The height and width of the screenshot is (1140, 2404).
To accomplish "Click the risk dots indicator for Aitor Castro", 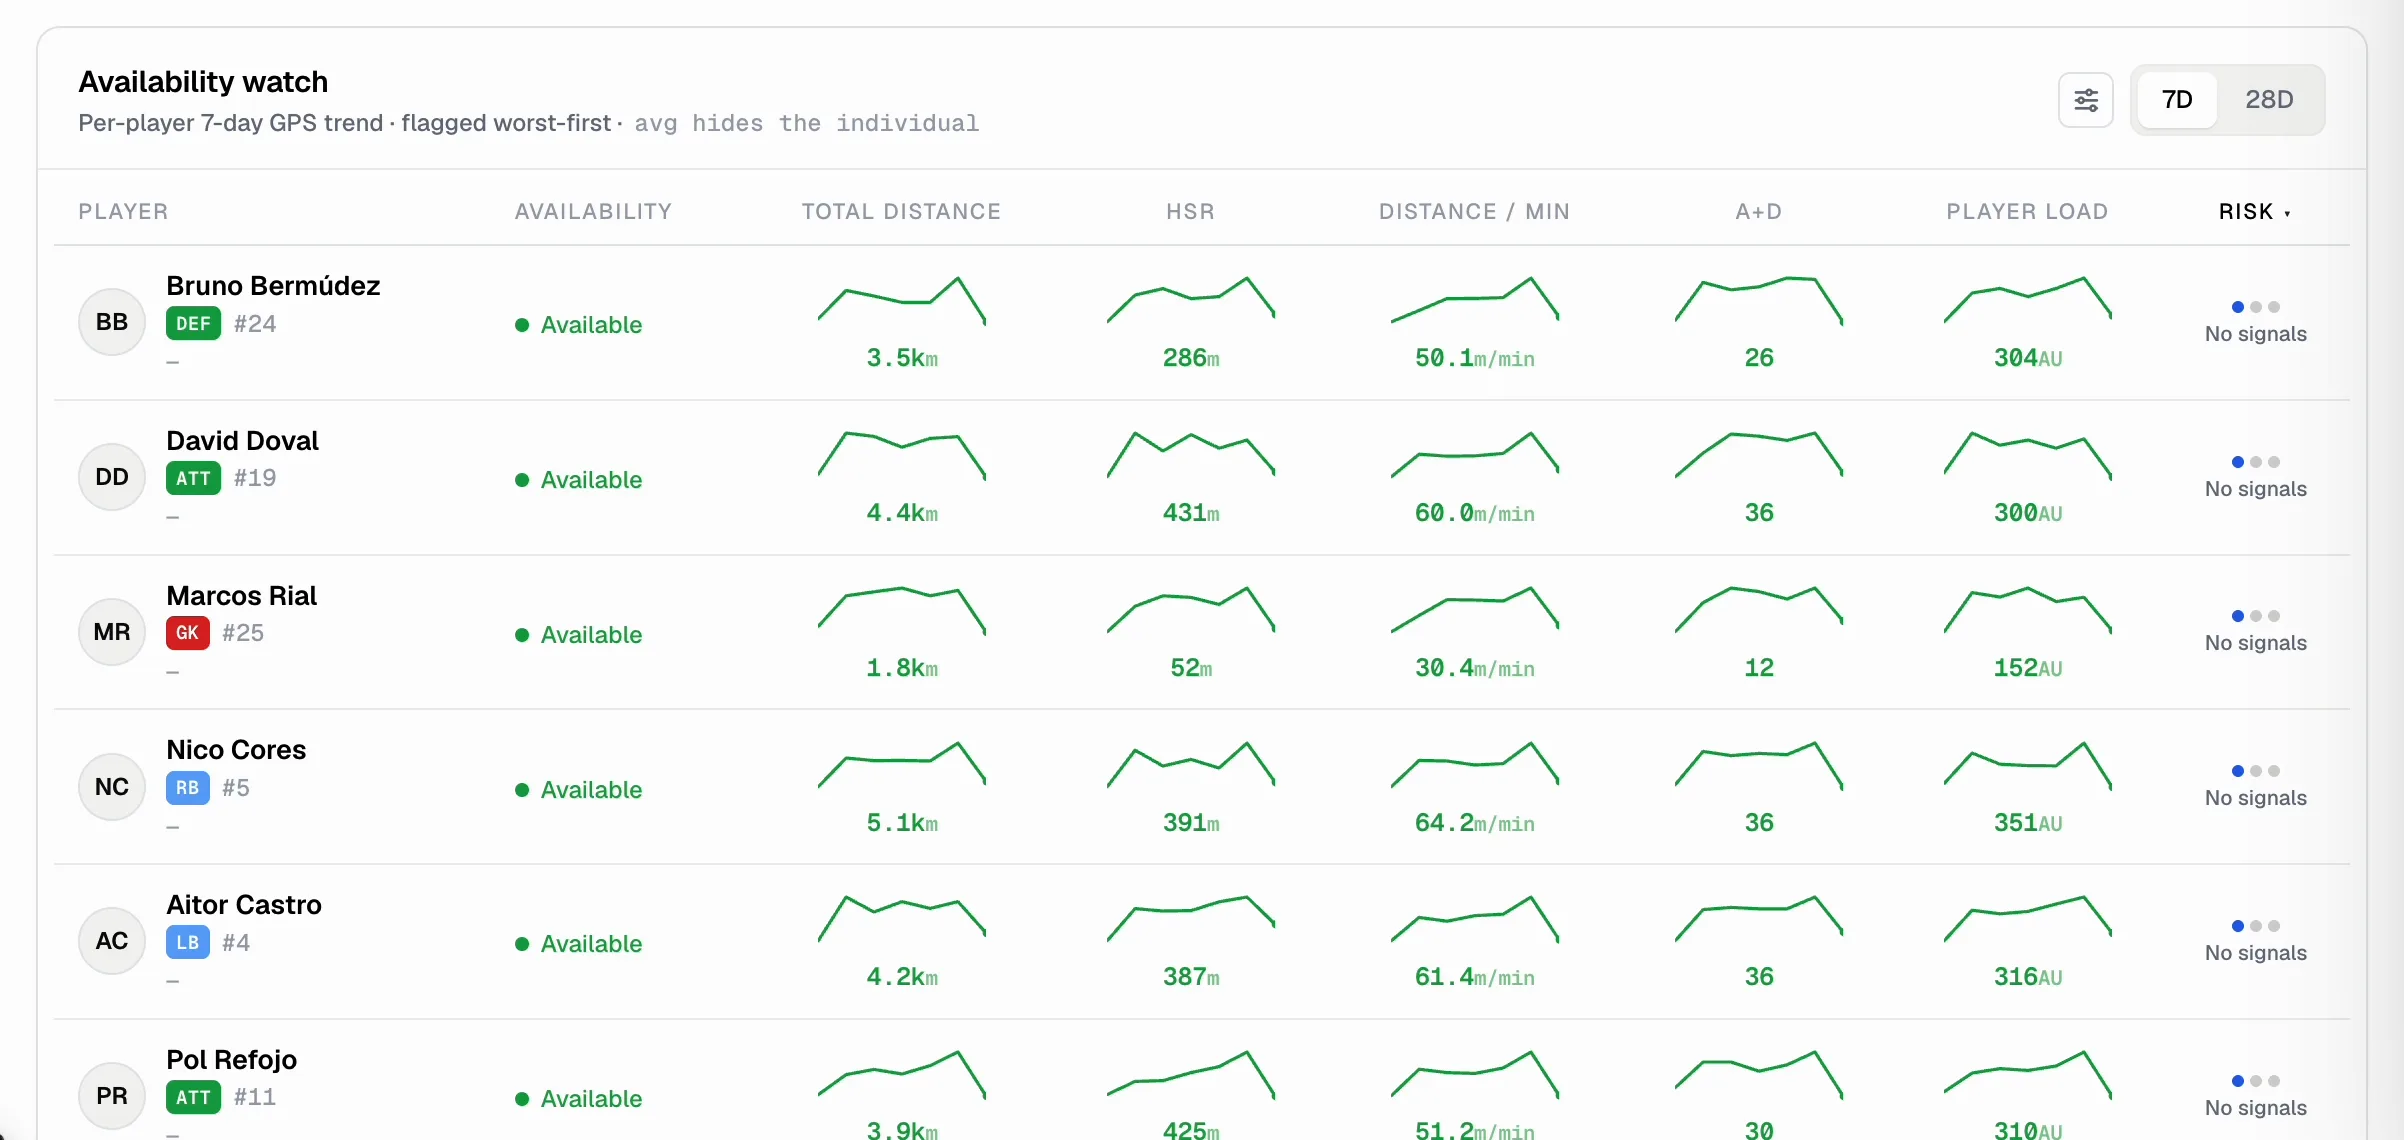I will tap(2255, 926).
